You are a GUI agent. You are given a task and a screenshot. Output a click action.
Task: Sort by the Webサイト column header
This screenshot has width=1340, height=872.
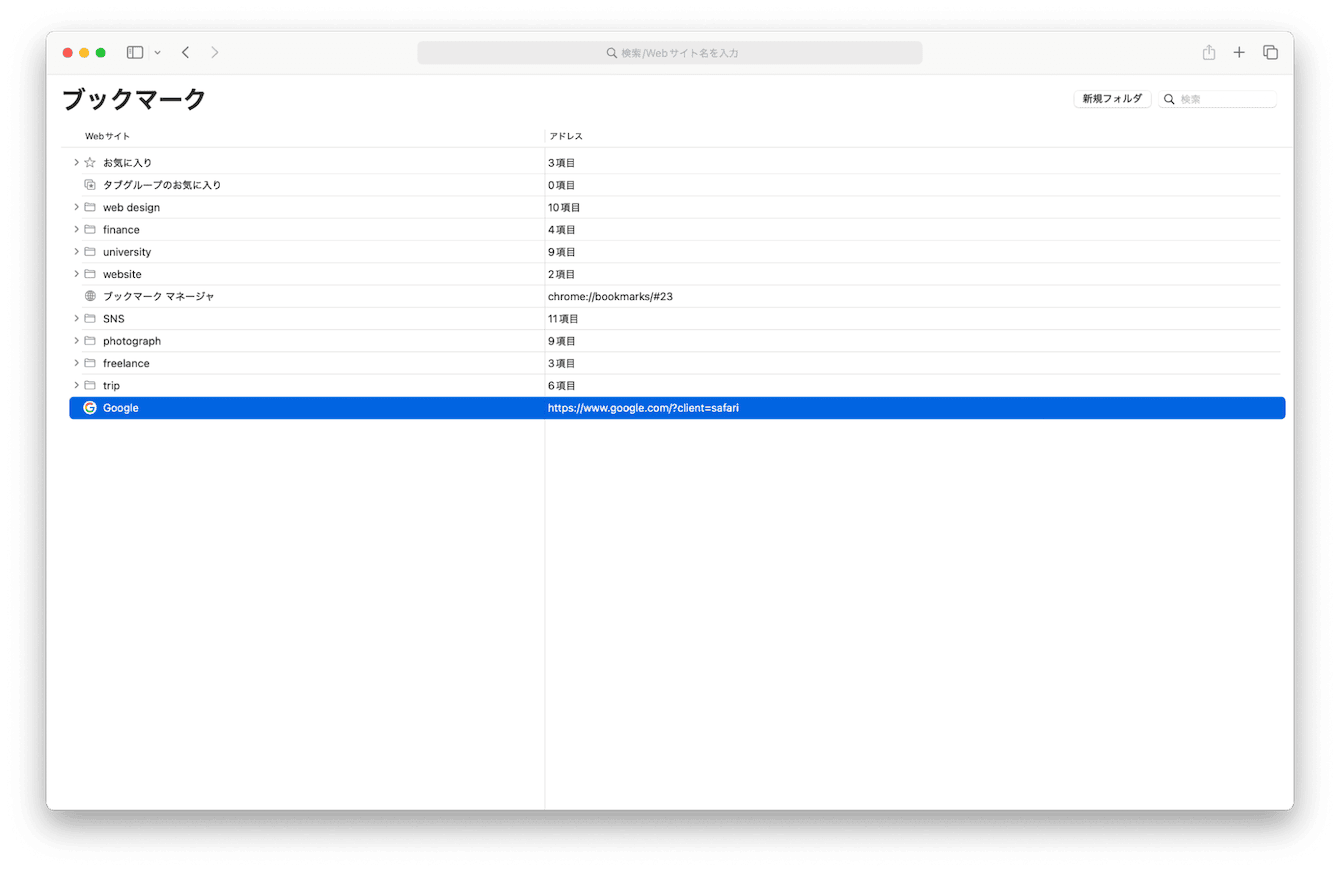click(107, 136)
